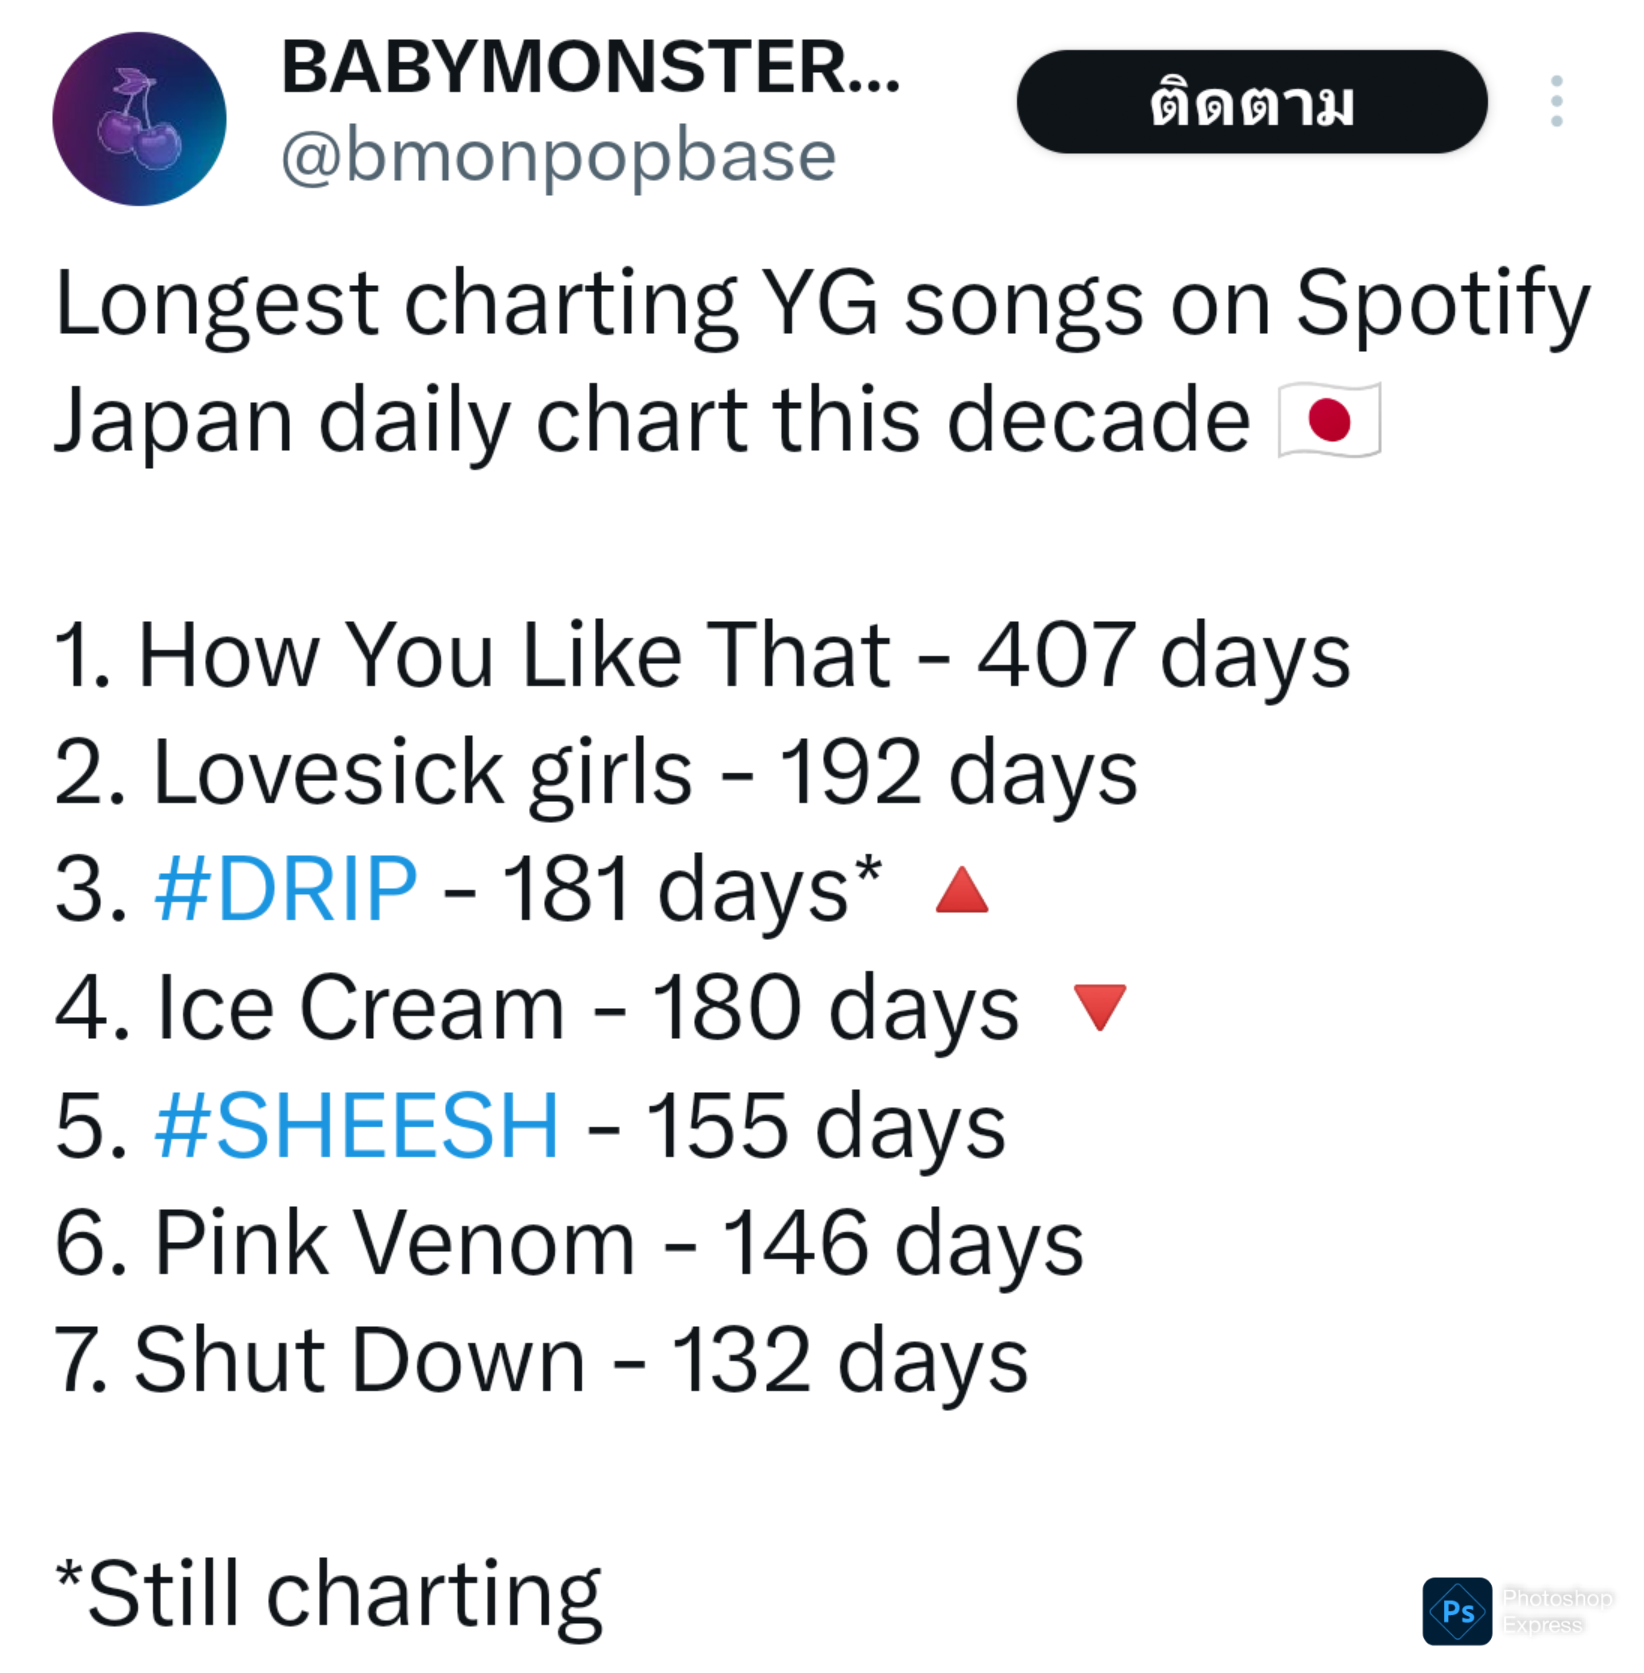Click the 181 days text
Viewport: 1644px width, 1673px height.
(692, 890)
